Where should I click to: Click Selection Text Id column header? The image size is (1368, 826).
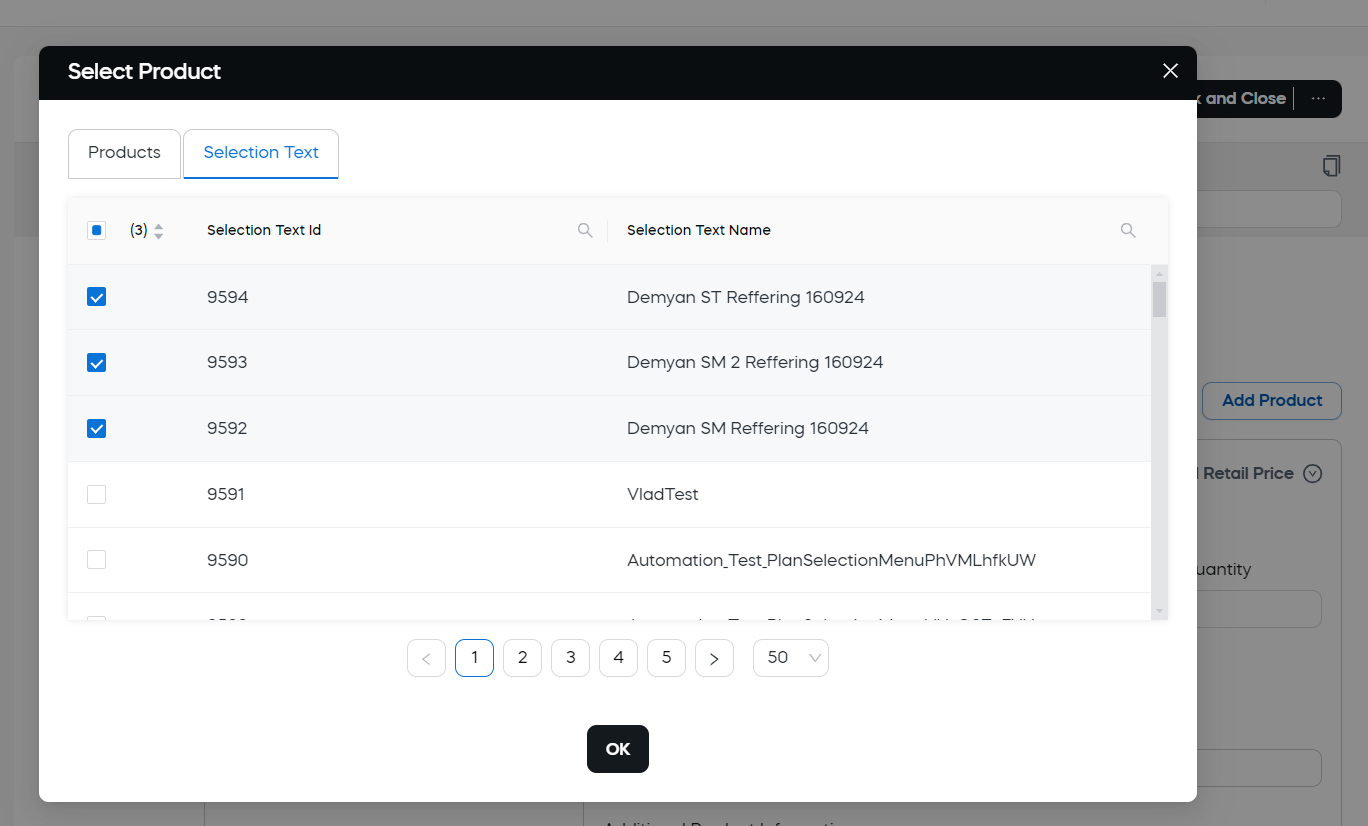264,231
